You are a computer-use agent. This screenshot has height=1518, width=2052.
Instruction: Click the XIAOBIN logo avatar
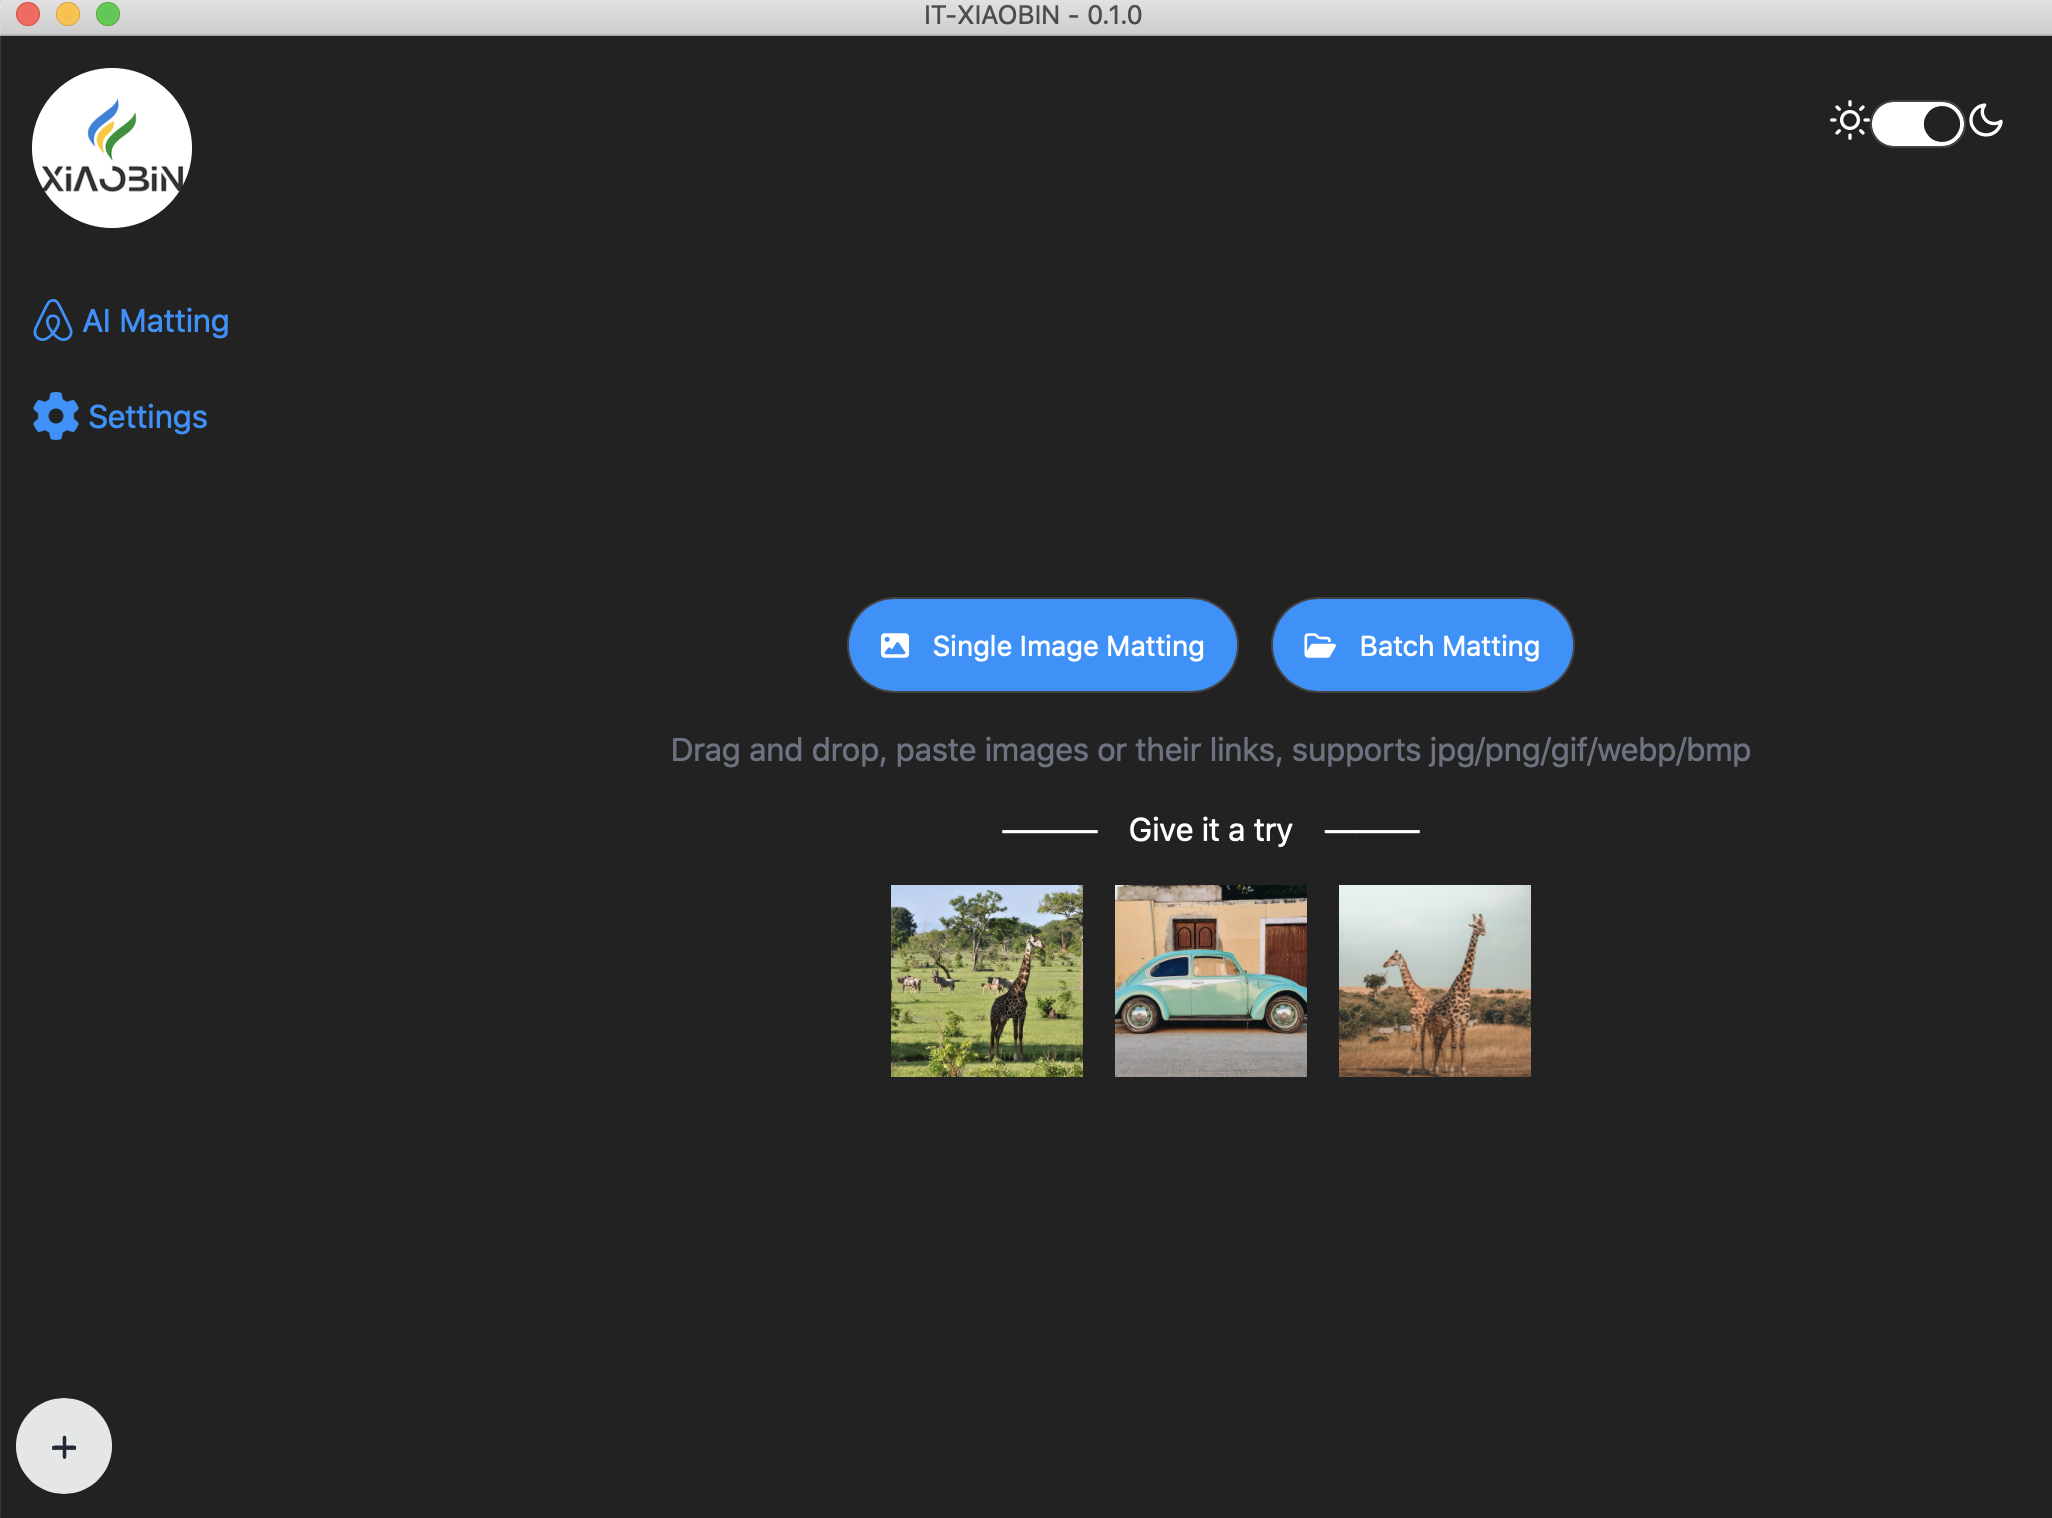click(112, 148)
